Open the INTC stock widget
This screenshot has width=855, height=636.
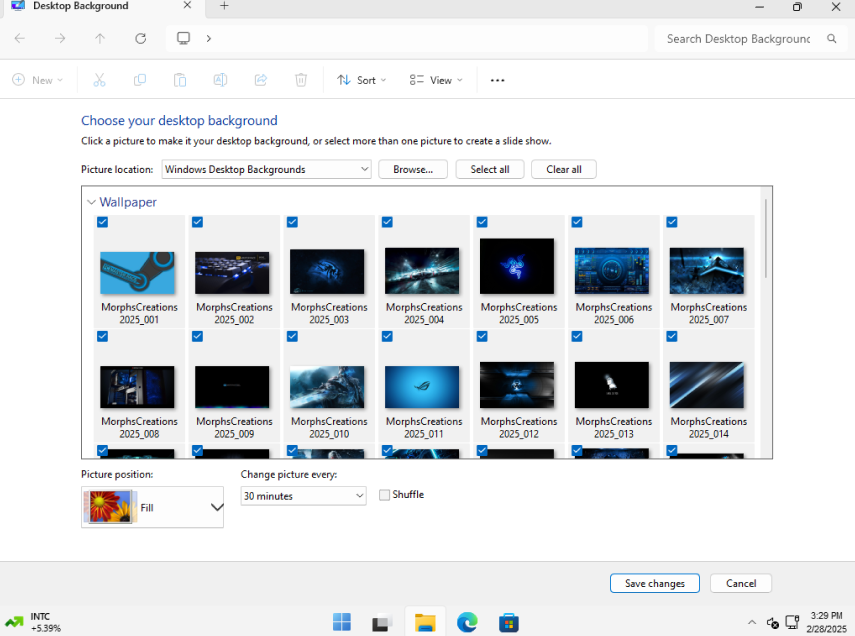(33, 622)
